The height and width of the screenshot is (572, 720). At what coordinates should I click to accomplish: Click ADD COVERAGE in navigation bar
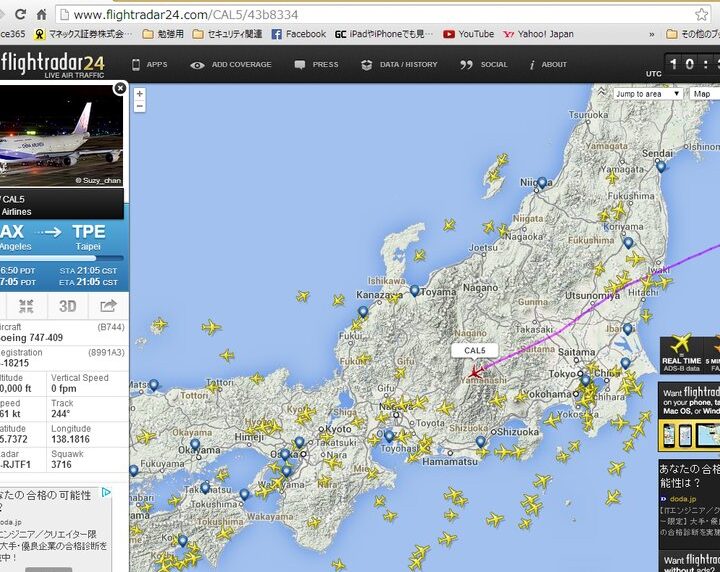231,64
